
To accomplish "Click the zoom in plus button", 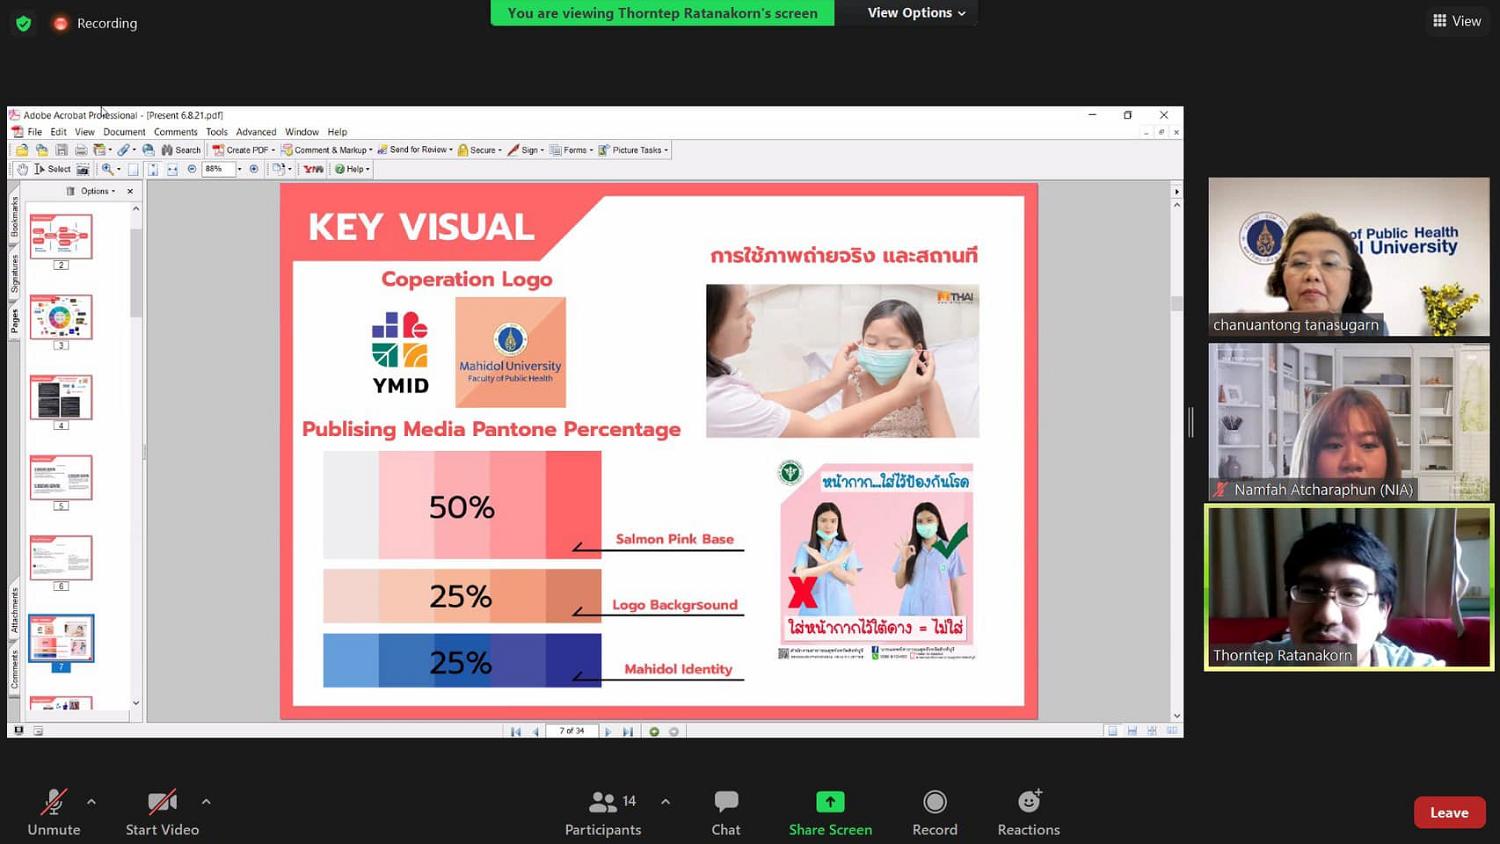I will click(254, 169).
